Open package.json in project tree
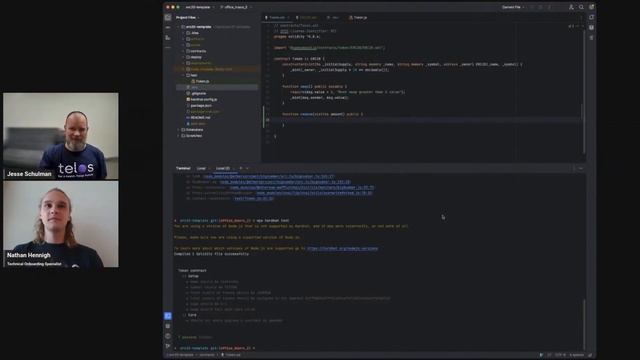Screen dimensions: 640x360 [x=199, y=105]
